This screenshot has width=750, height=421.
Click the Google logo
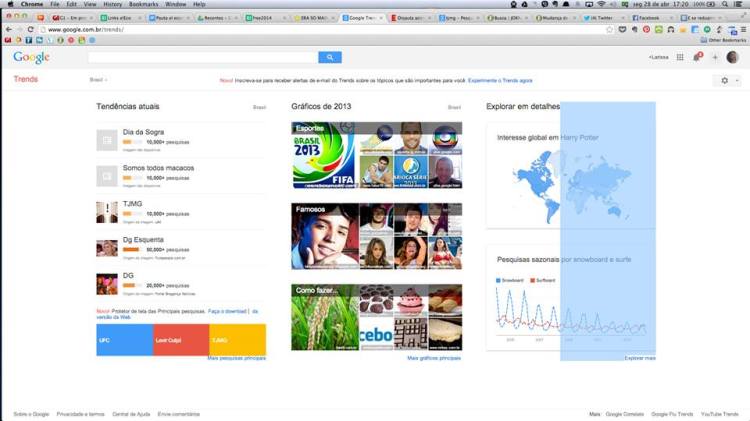point(32,57)
